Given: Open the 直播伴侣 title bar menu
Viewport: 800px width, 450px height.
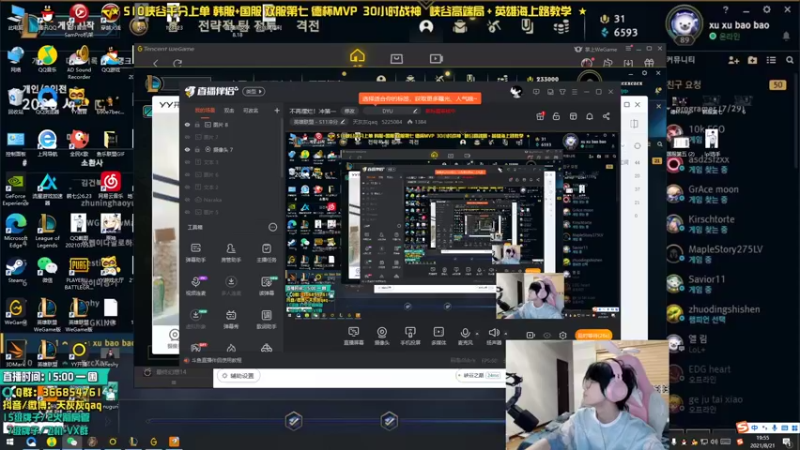Looking at the screenshot, I should pos(574,92).
